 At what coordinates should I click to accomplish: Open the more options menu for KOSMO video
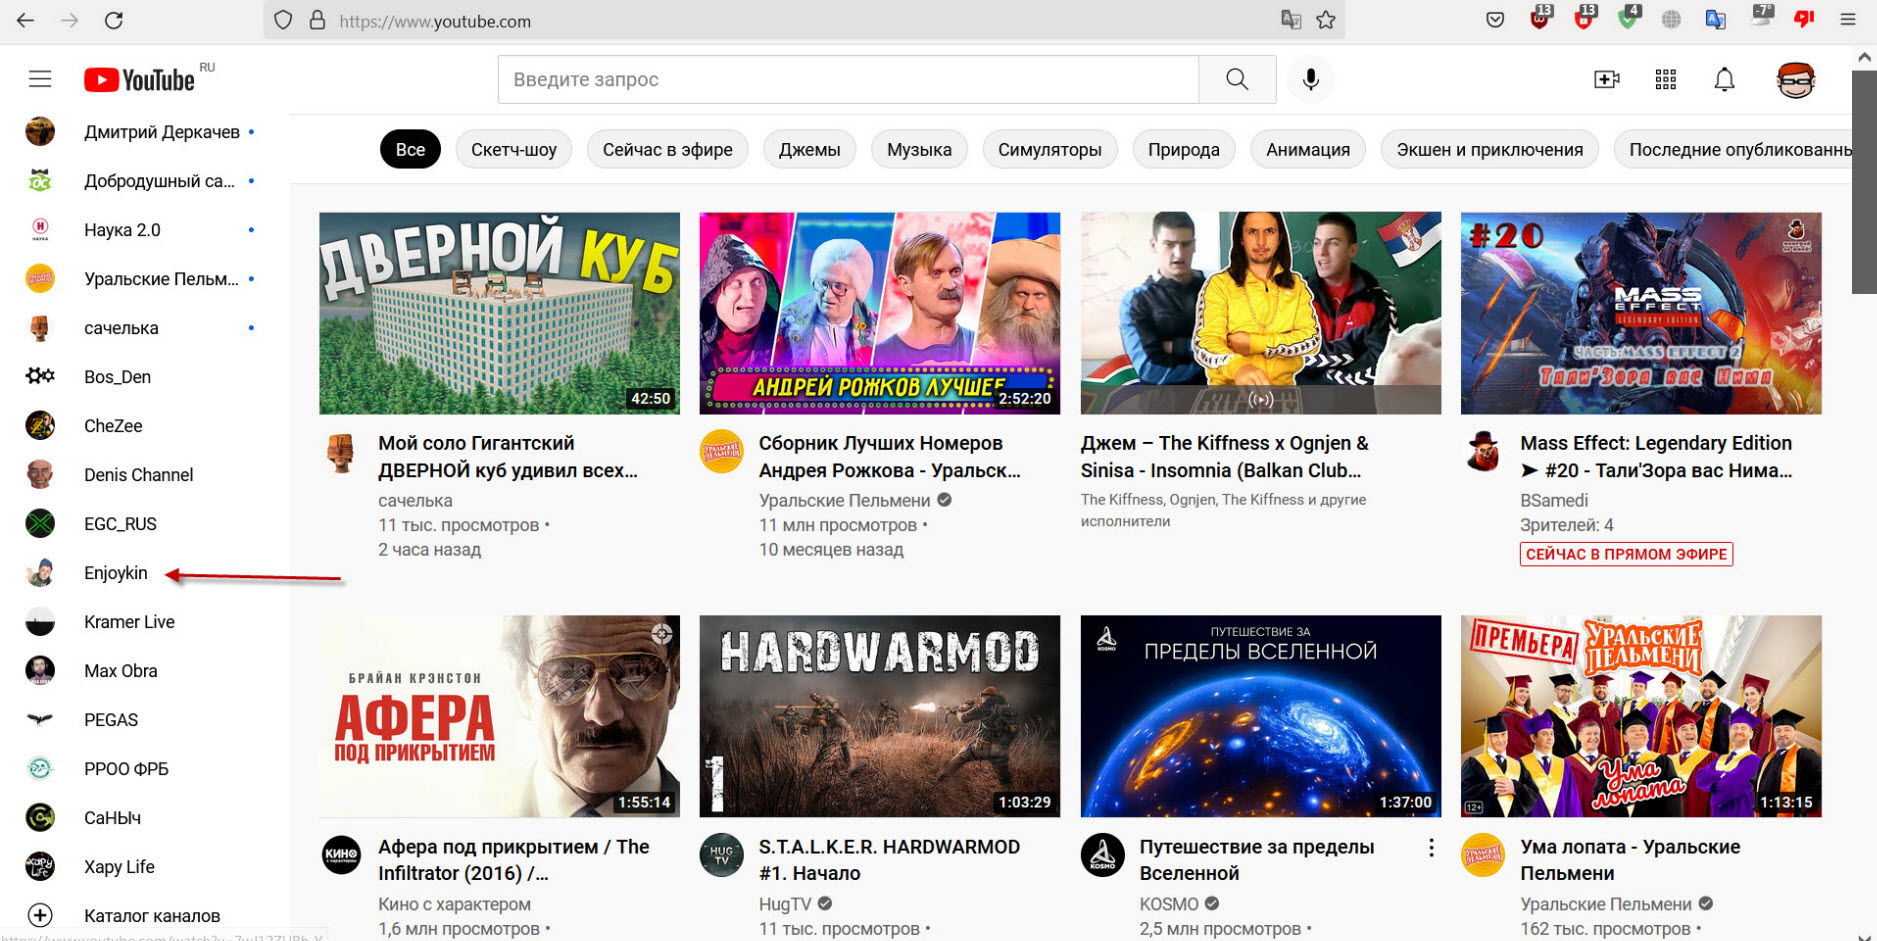1431,848
